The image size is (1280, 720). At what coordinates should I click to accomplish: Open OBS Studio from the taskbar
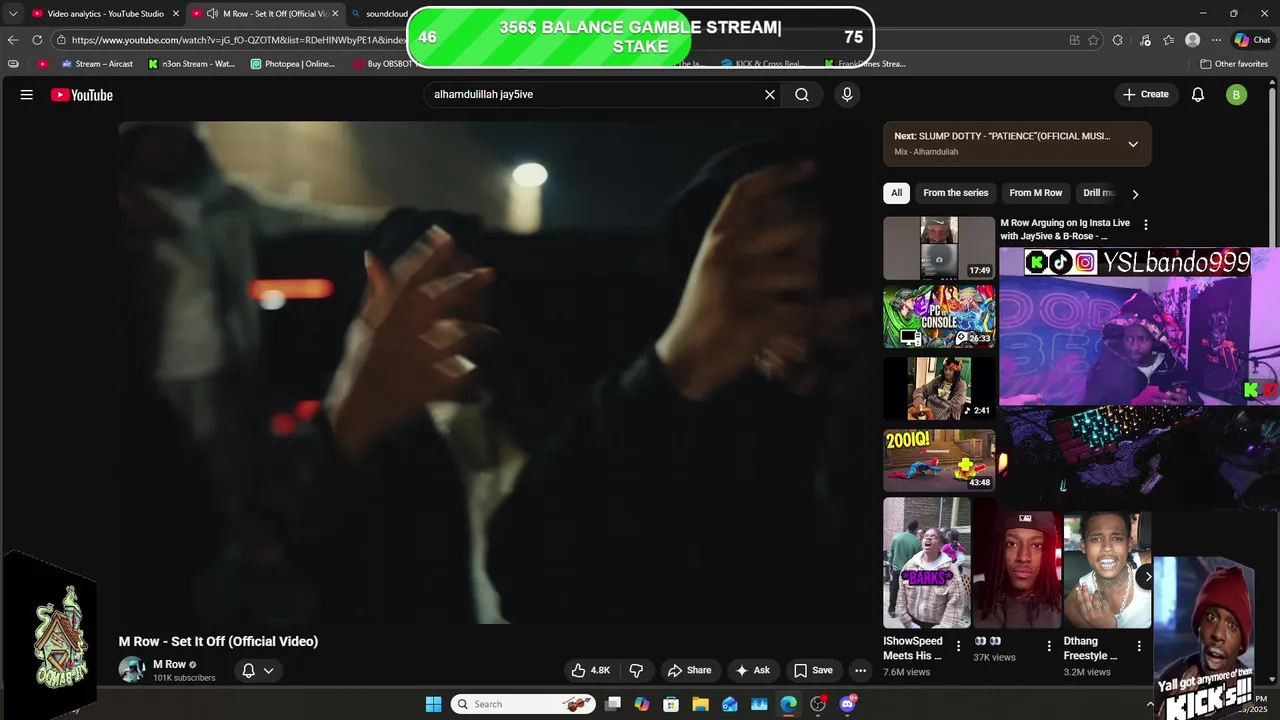point(818,704)
